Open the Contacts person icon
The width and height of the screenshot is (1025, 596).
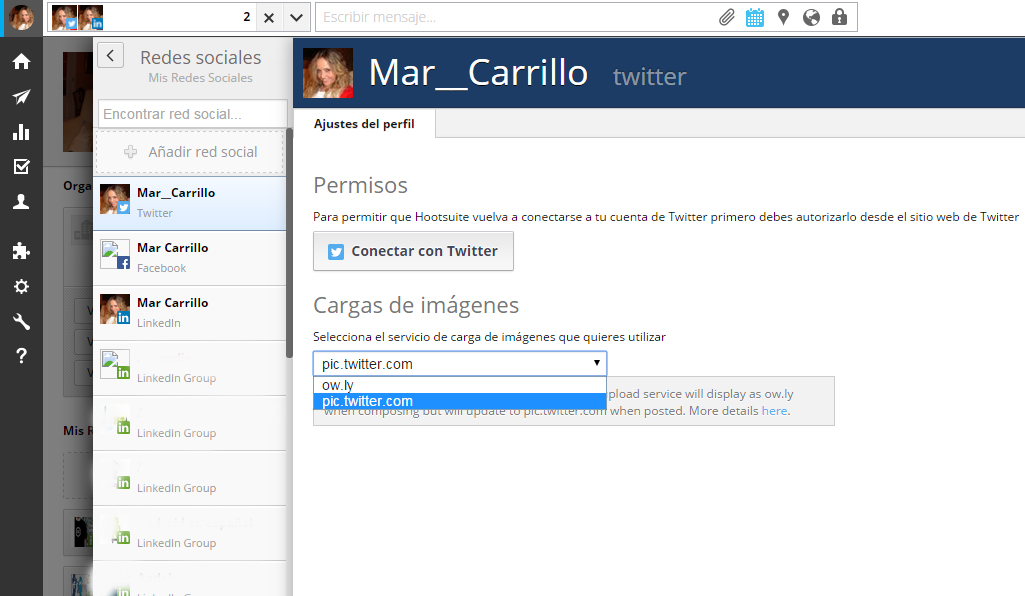pyautogui.click(x=21, y=202)
